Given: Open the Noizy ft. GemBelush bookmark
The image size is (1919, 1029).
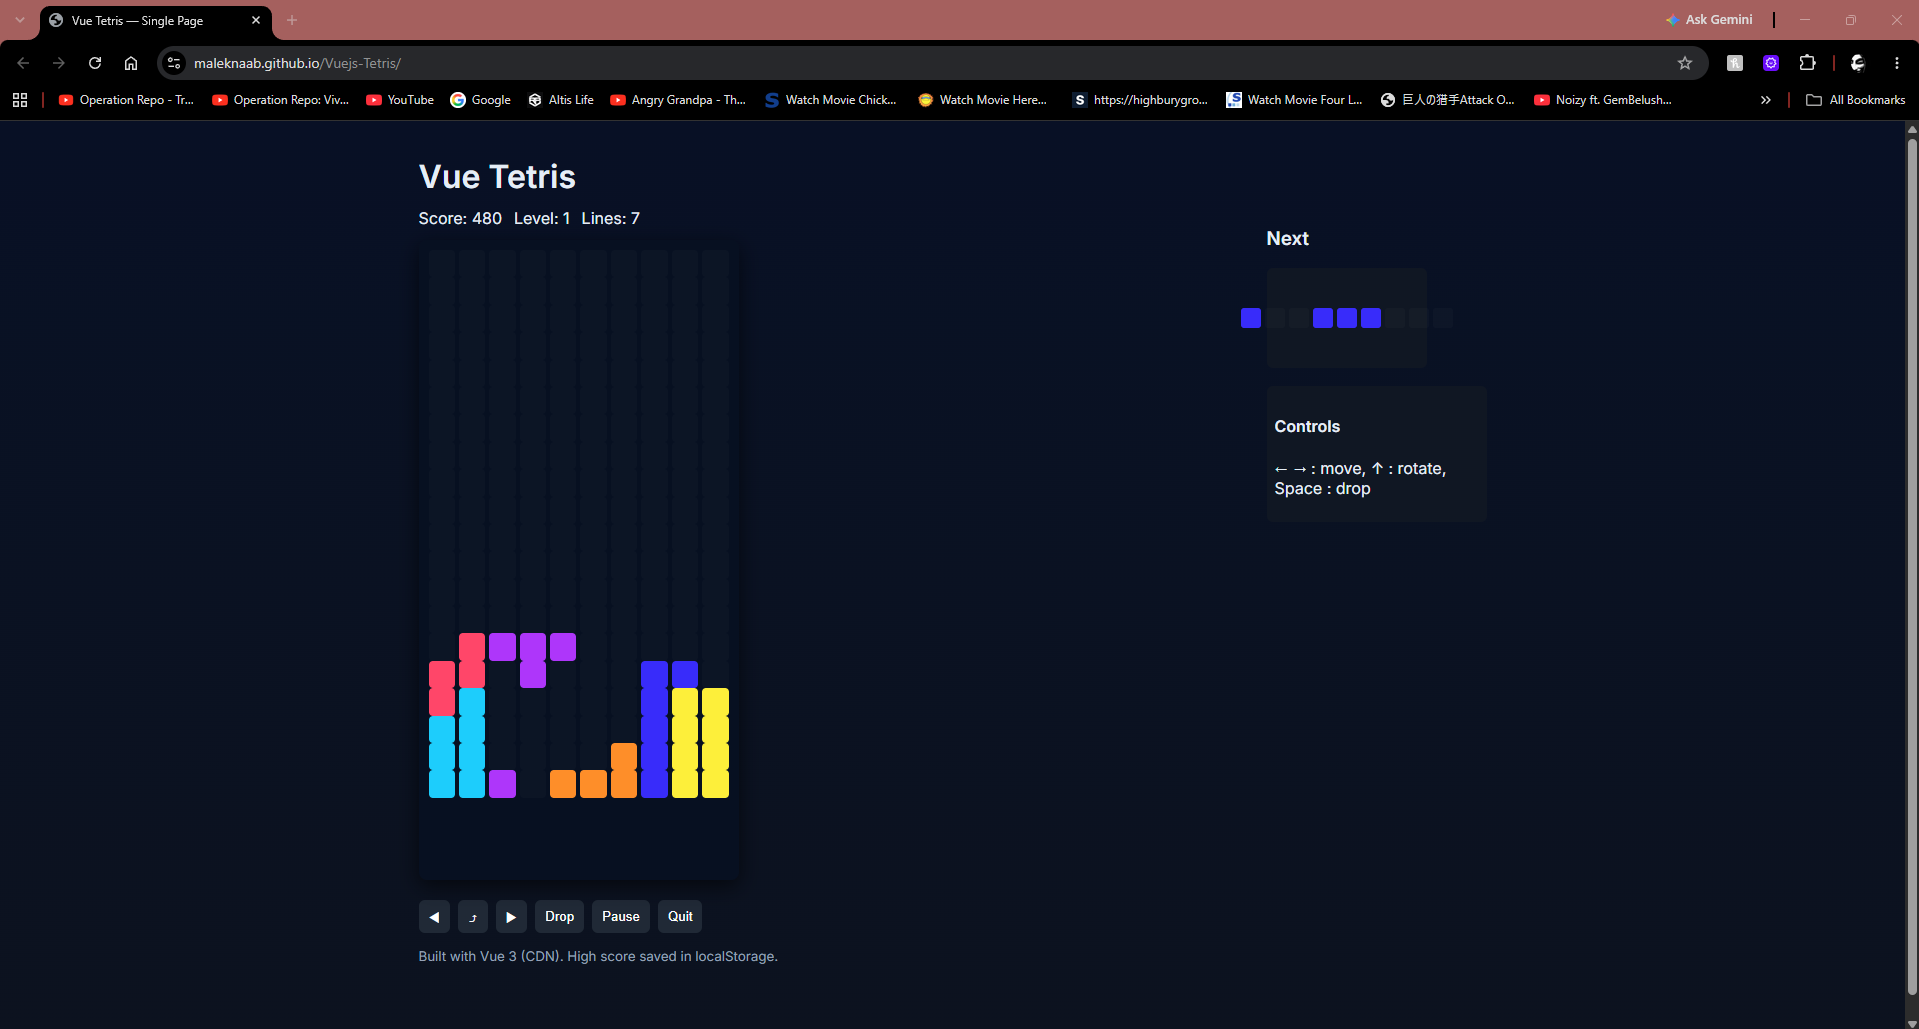Looking at the screenshot, I should 1603,100.
